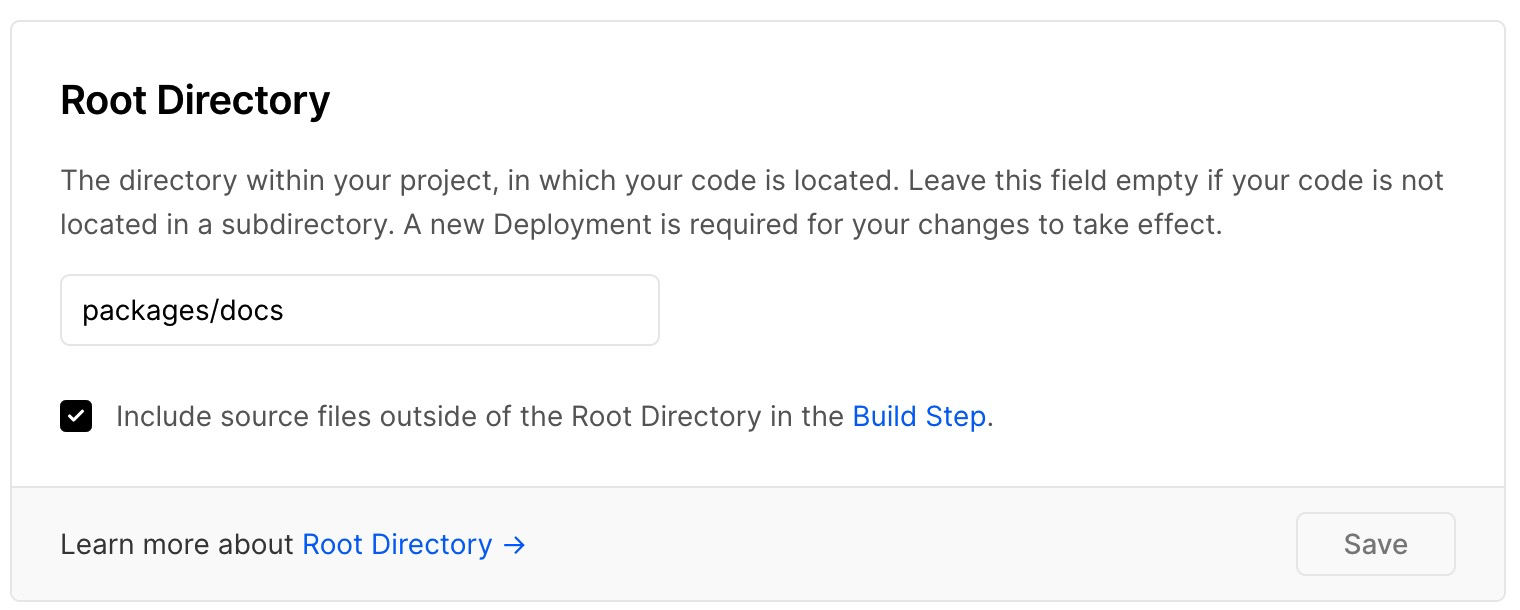Click the period after the Build Step link

point(990,418)
